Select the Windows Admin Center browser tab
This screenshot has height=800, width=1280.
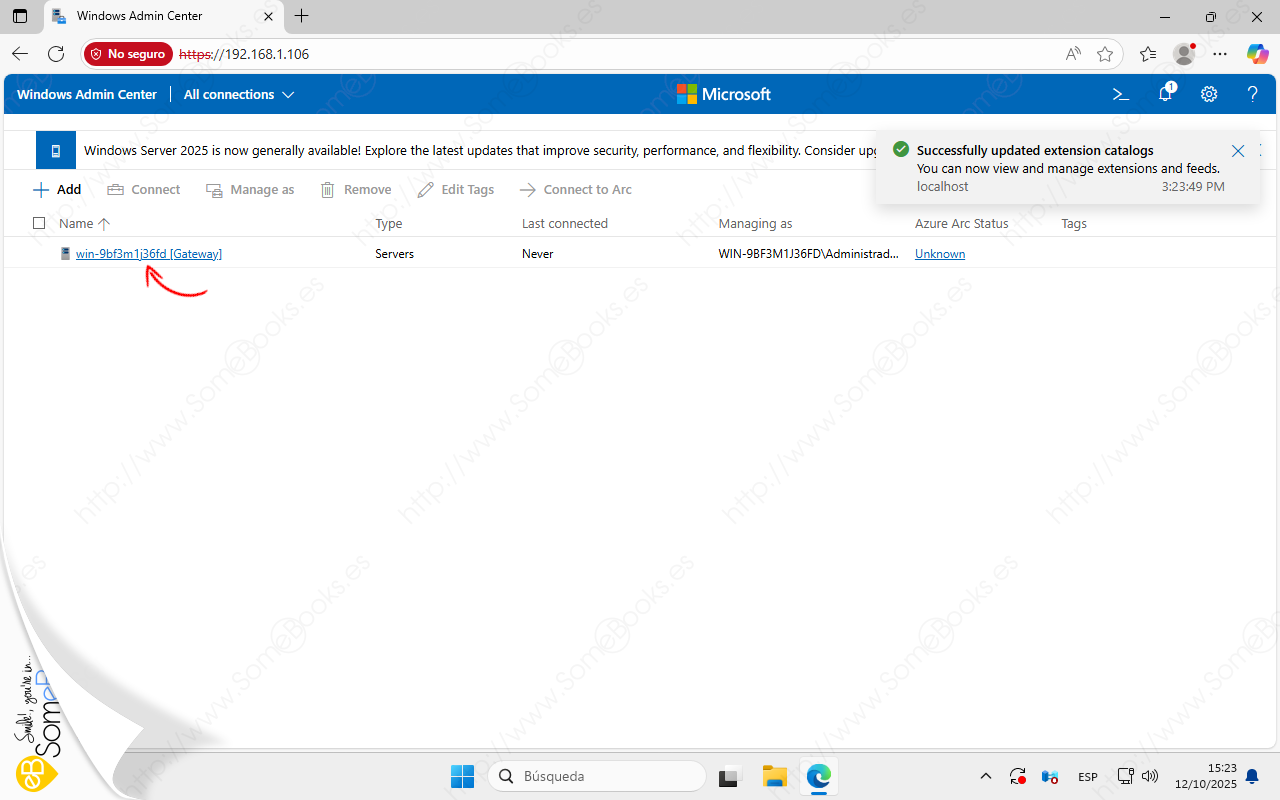[160, 16]
